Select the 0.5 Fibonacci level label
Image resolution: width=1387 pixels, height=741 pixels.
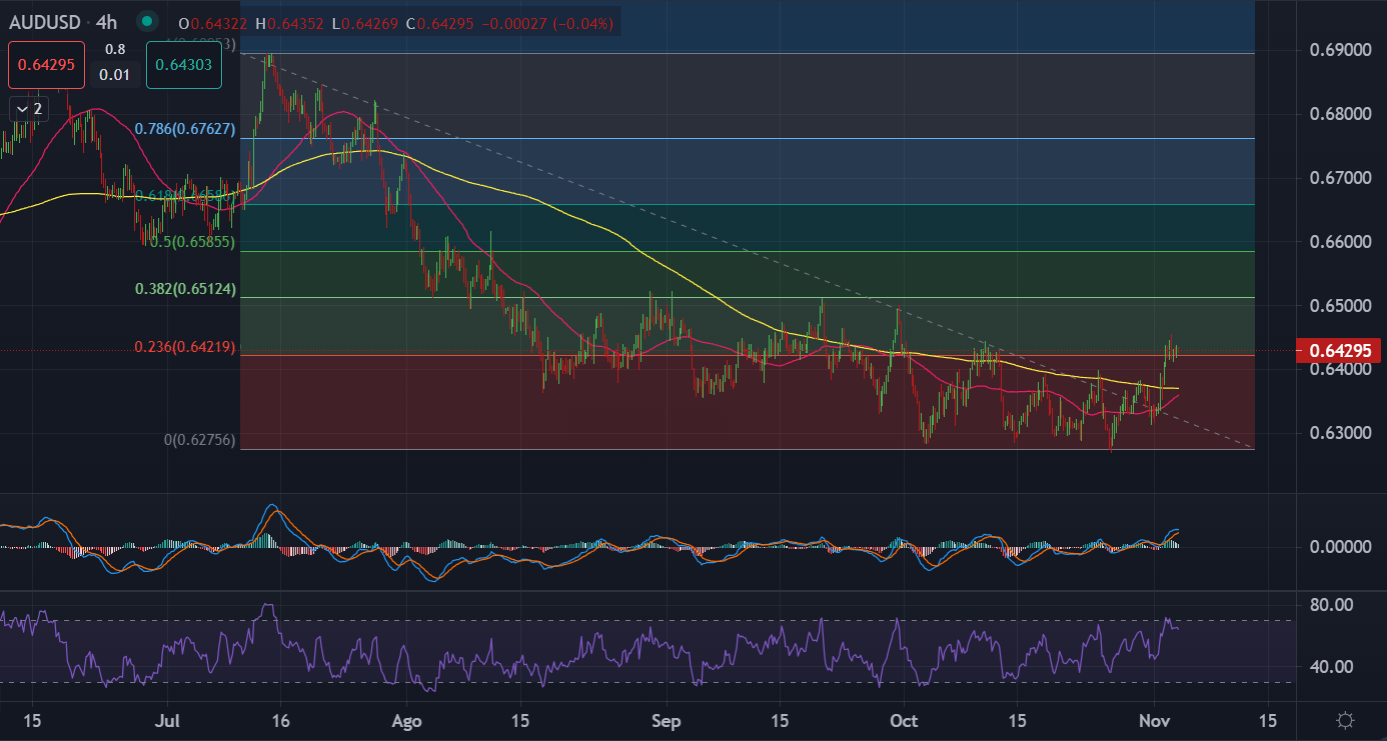pos(190,242)
